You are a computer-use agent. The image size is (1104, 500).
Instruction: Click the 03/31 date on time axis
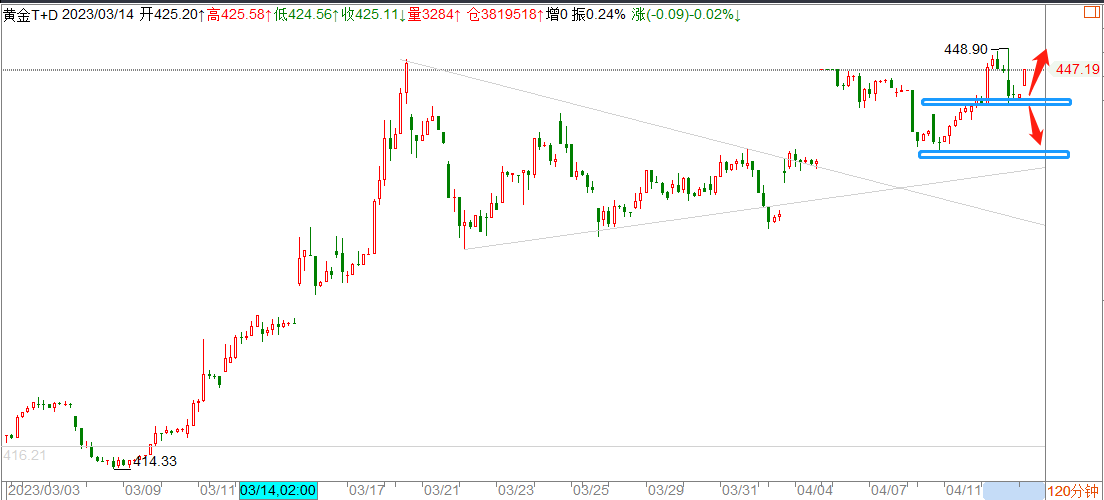[739, 490]
